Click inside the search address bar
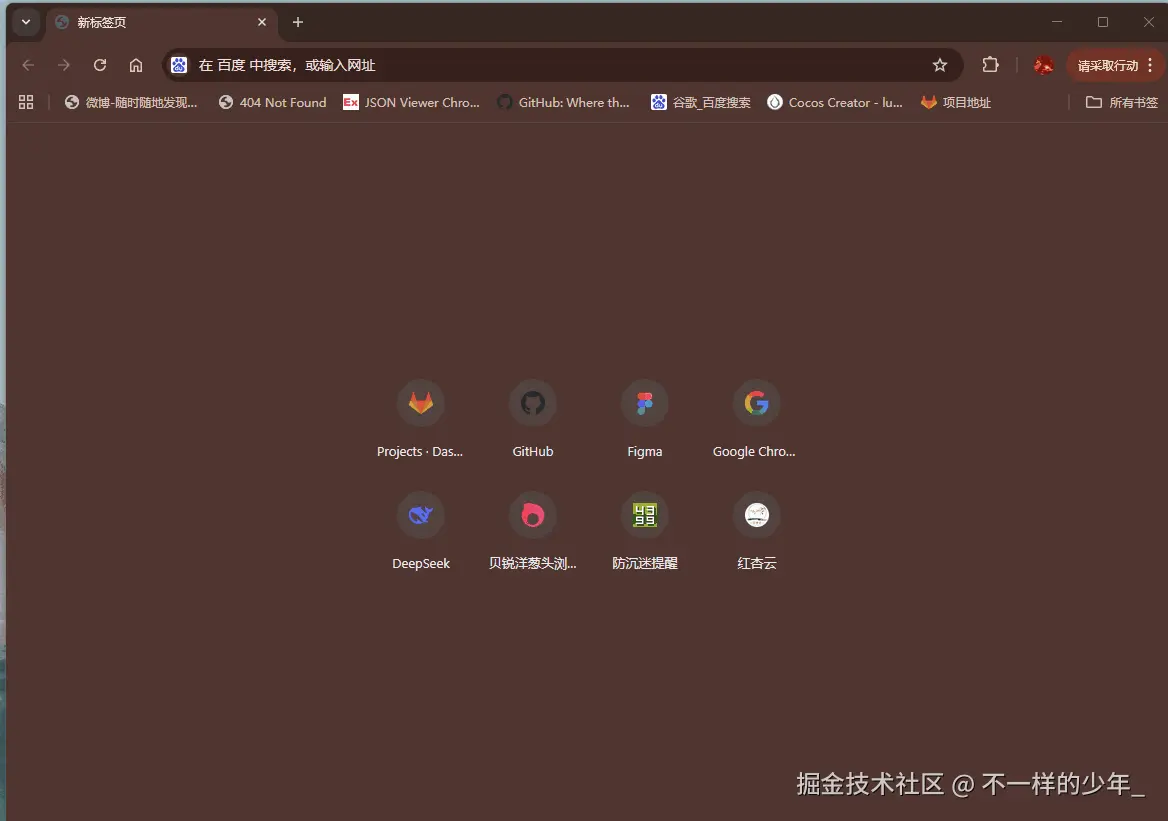1168x821 pixels. pos(550,64)
